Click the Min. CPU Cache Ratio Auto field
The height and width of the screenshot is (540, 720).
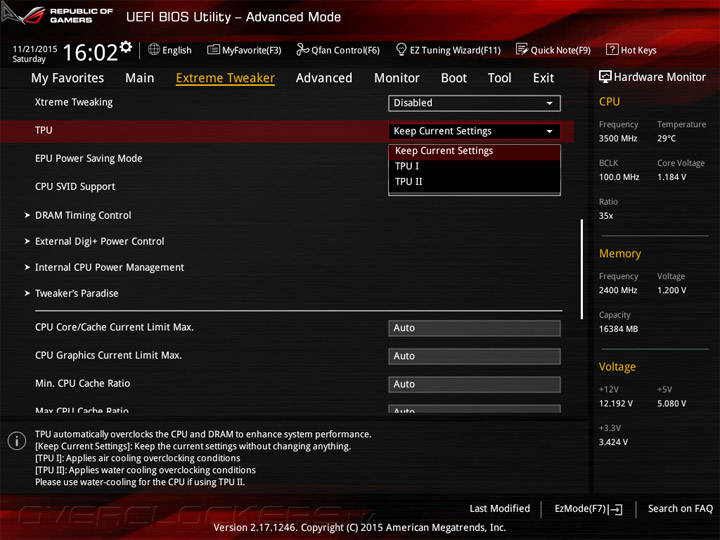pyautogui.click(x=474, y=384)
